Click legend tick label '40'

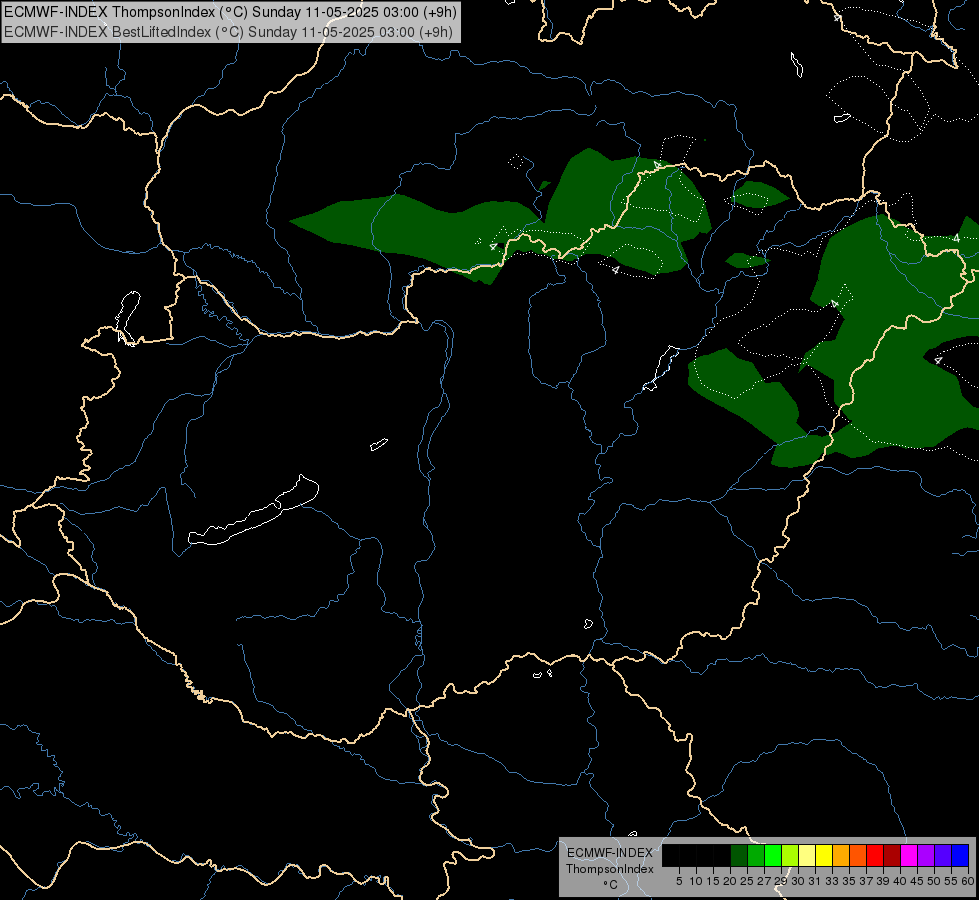[900, 881]
